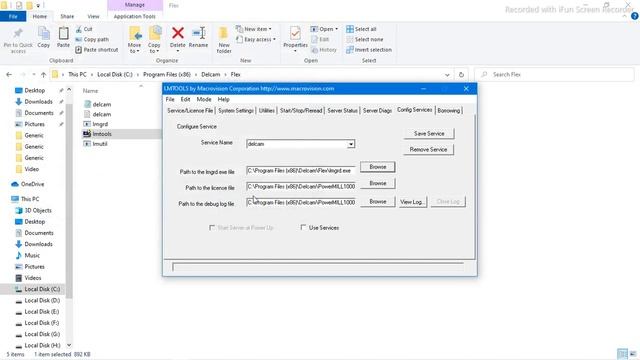
Task: Expand Easy access dropdown
Action: coord(256,39)
